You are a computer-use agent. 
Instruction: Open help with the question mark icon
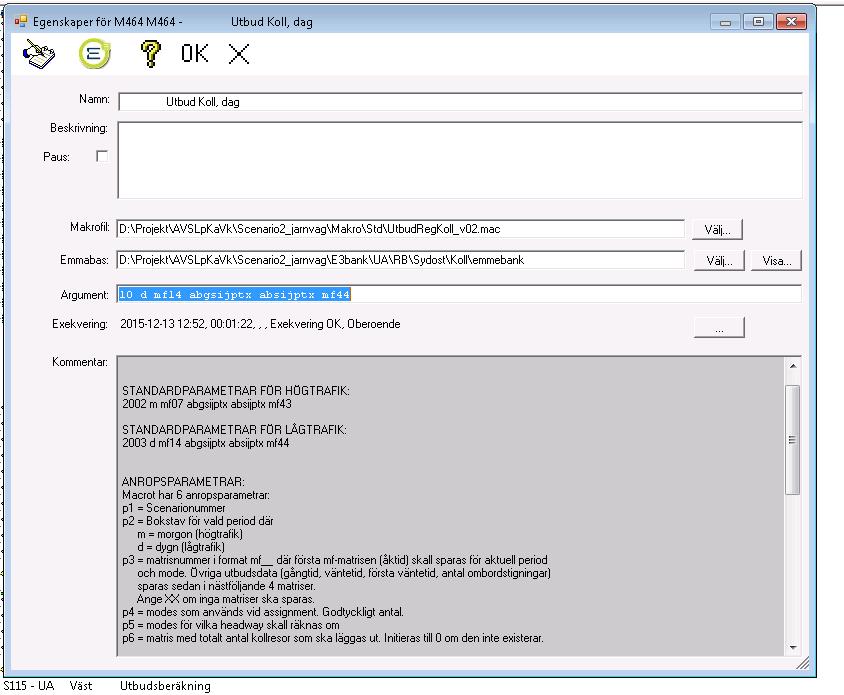click(x=150, y=54)
